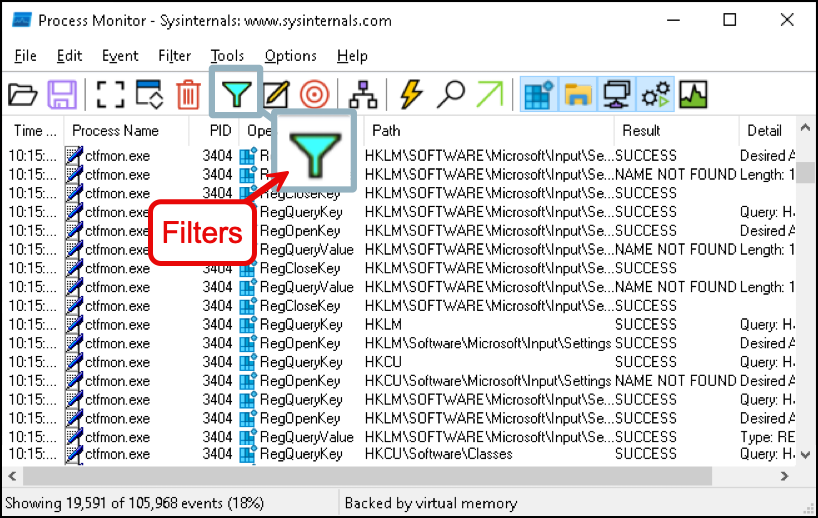Click the vertical scrollbar thumb
The image size is (818, 518).
tap(806, 172)
